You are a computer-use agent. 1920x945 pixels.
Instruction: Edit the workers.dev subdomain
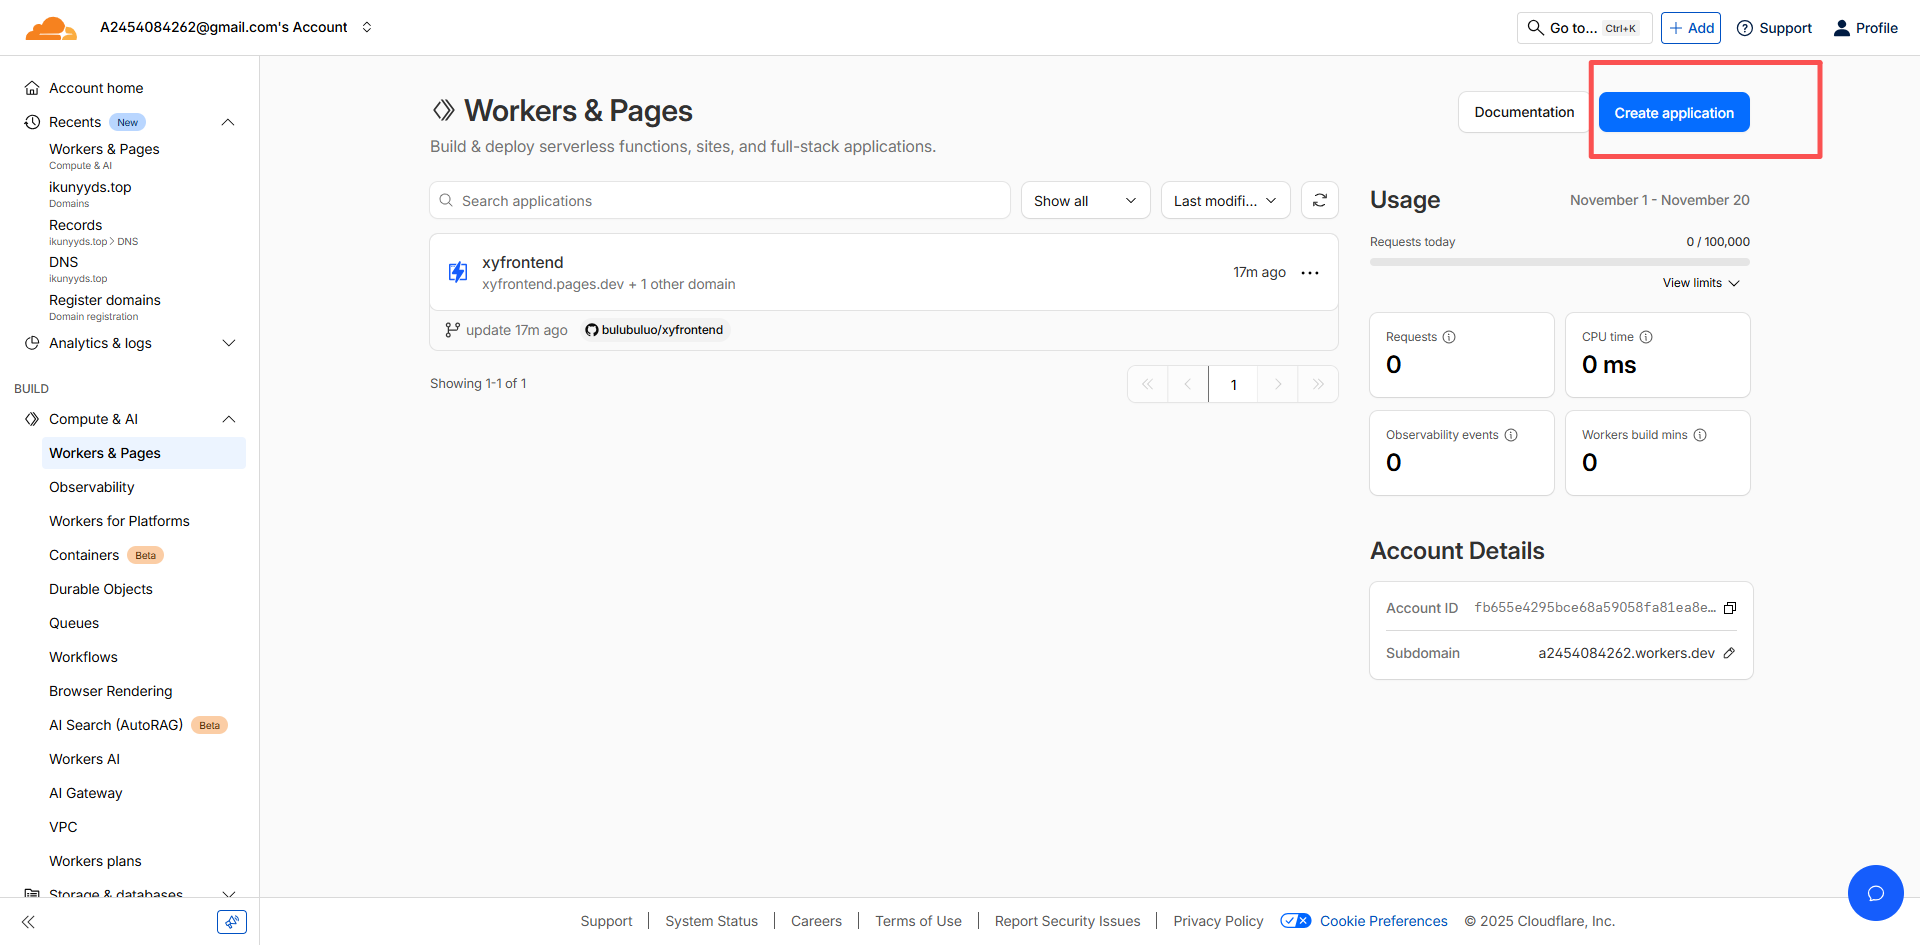pyautogui.click(x=1729, y=653)
